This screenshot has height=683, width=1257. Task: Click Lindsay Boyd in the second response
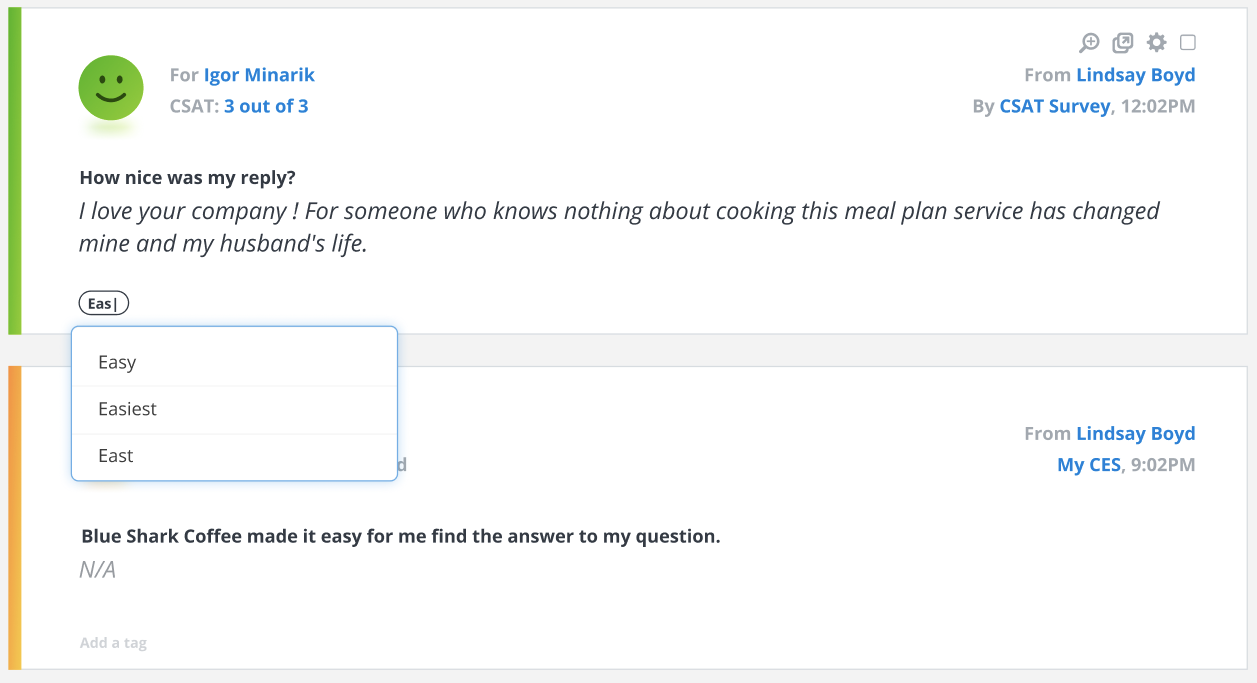(x=1135, y=434)
